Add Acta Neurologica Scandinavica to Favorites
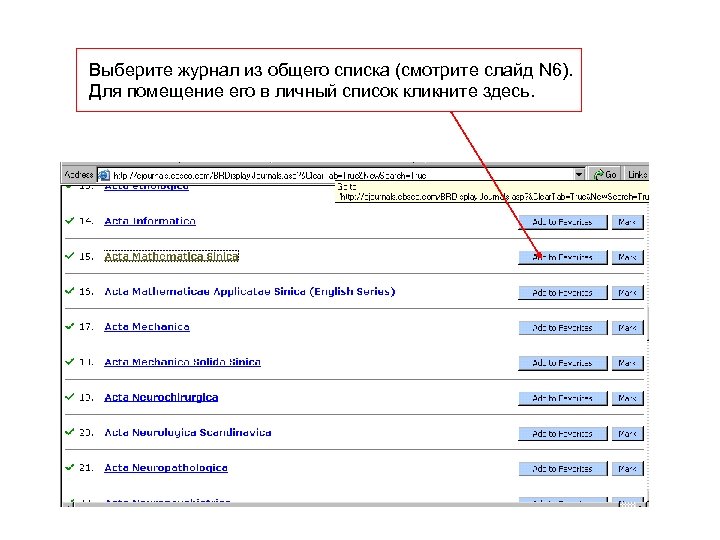This screenshot has width=720, height=540. [562, 433]
